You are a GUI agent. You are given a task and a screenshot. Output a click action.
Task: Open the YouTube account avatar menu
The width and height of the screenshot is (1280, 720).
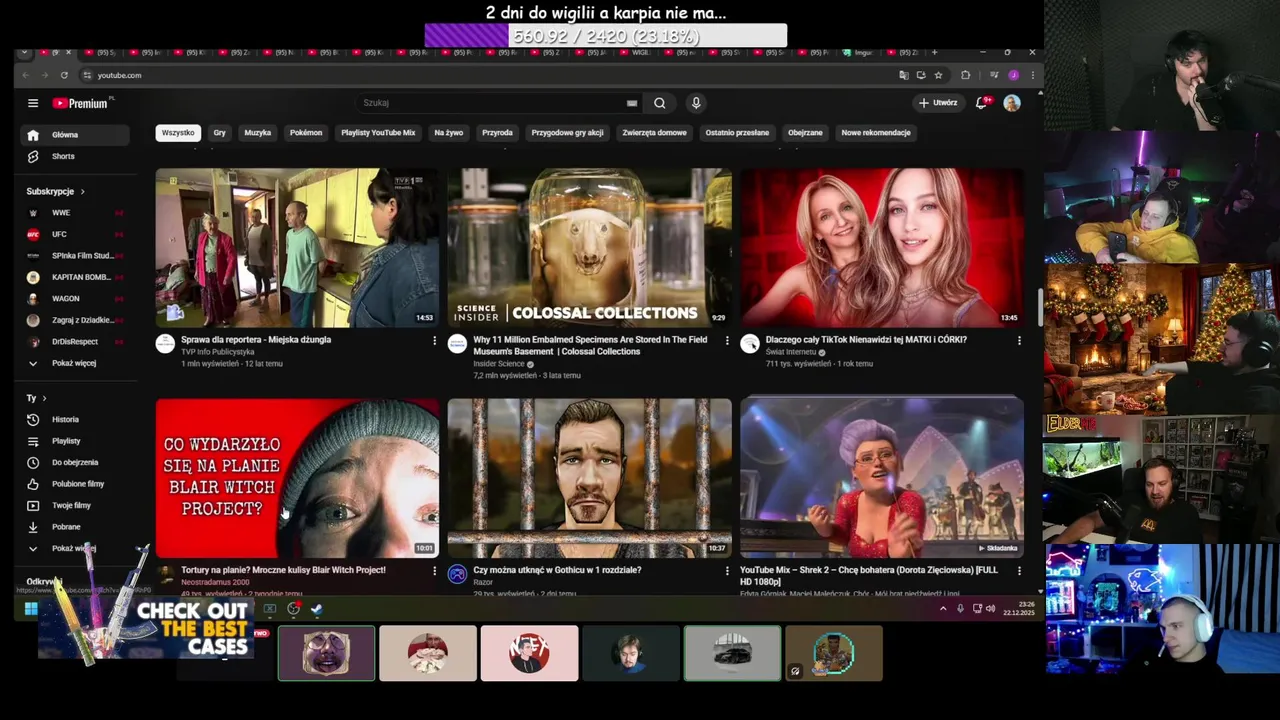pyautogui.click(x=1012, y=103)
